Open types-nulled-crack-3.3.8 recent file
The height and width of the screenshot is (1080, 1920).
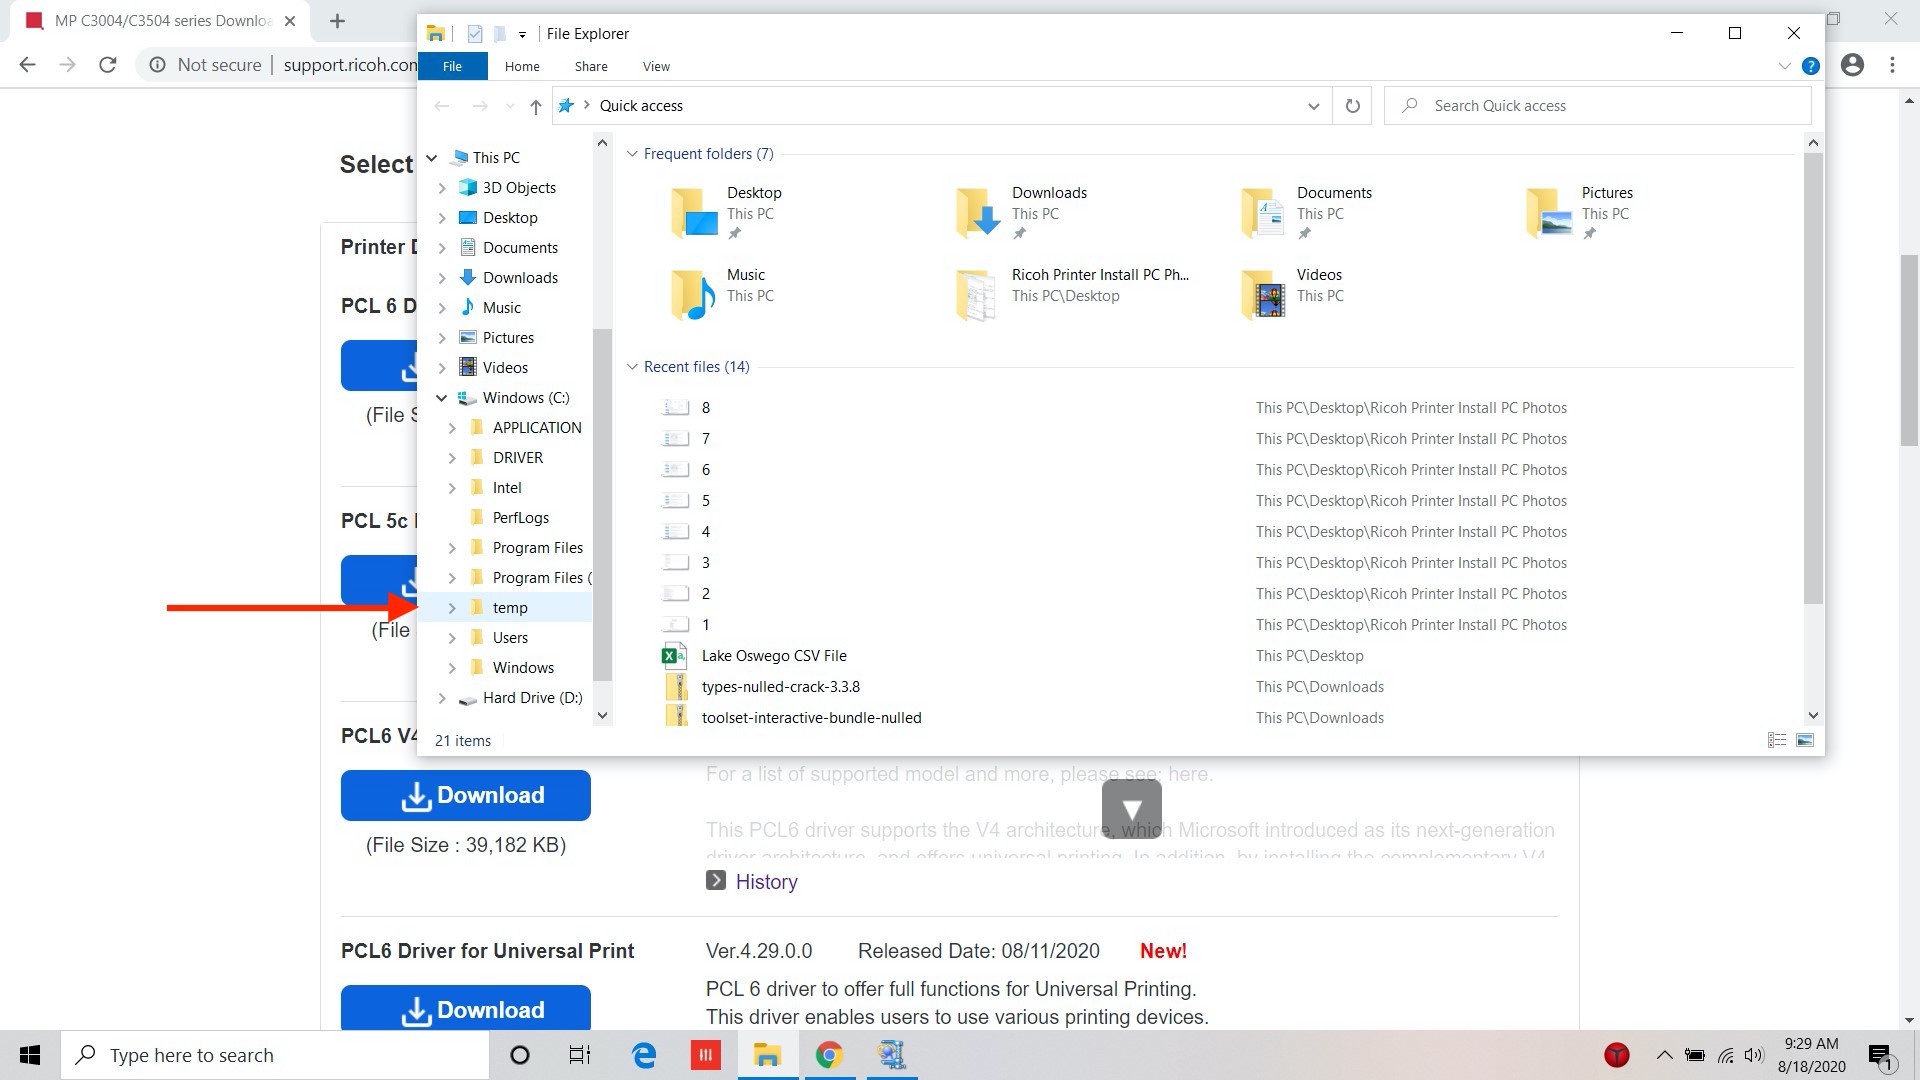[x=780, y=687]
